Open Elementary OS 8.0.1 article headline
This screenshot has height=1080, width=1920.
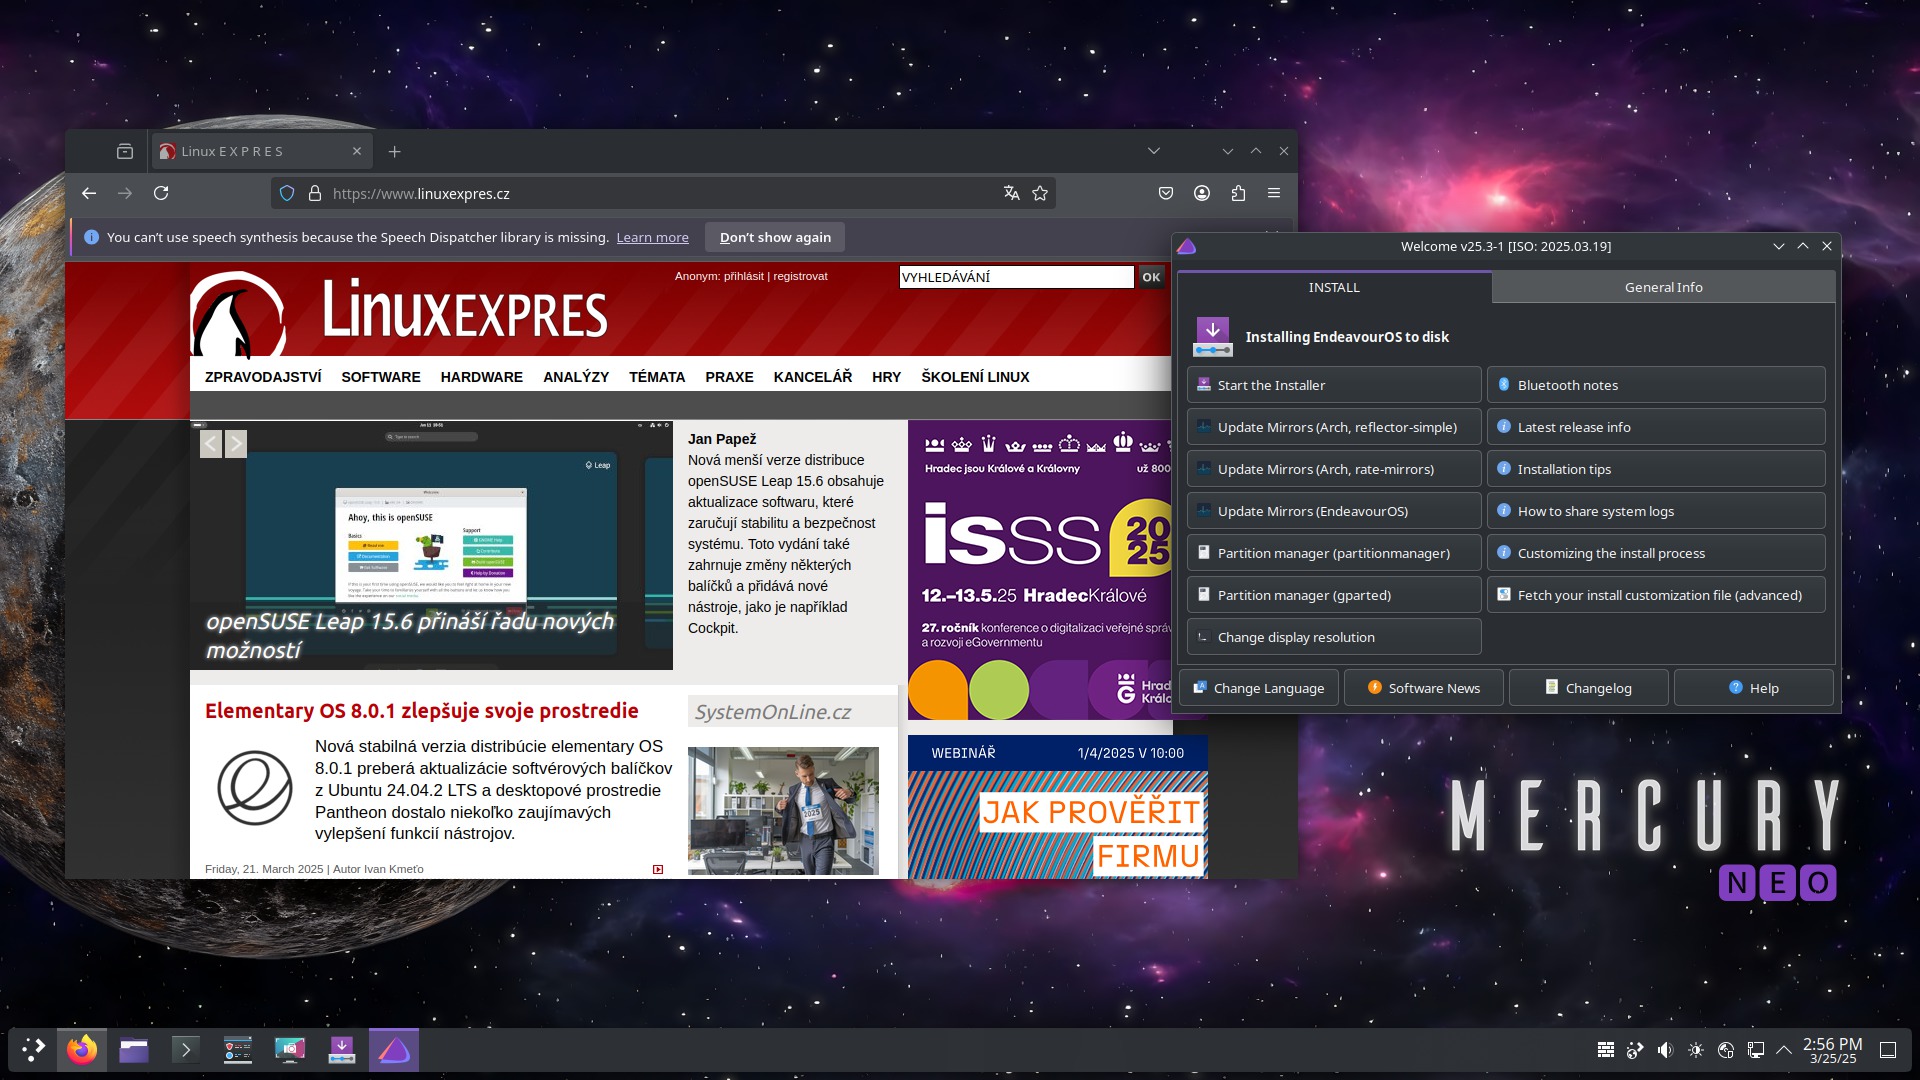point(422,711)
